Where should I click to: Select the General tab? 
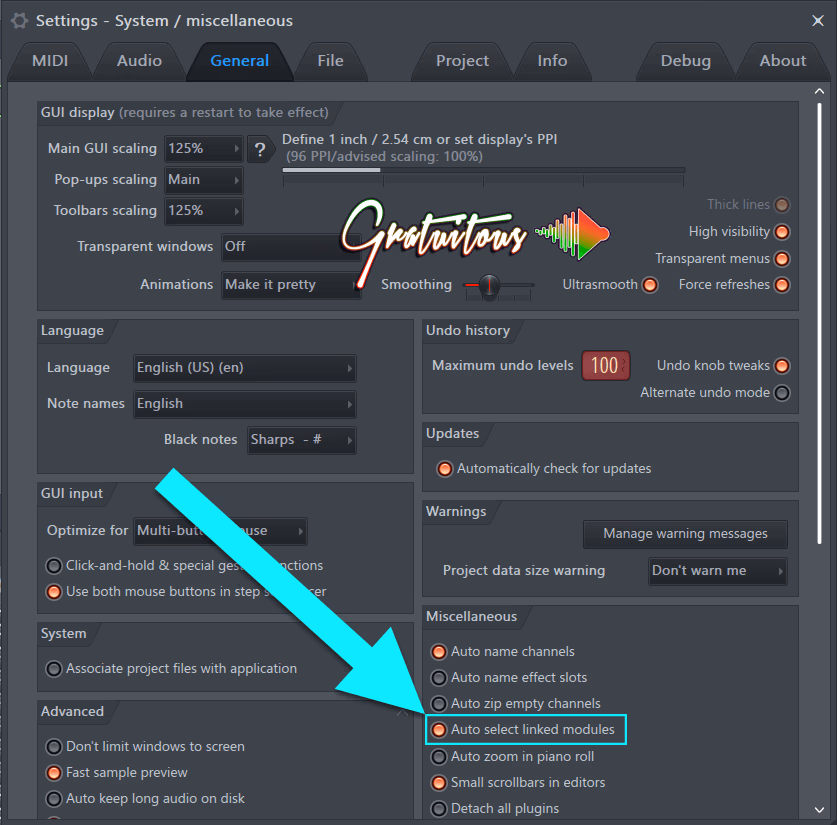click(240, 61)
